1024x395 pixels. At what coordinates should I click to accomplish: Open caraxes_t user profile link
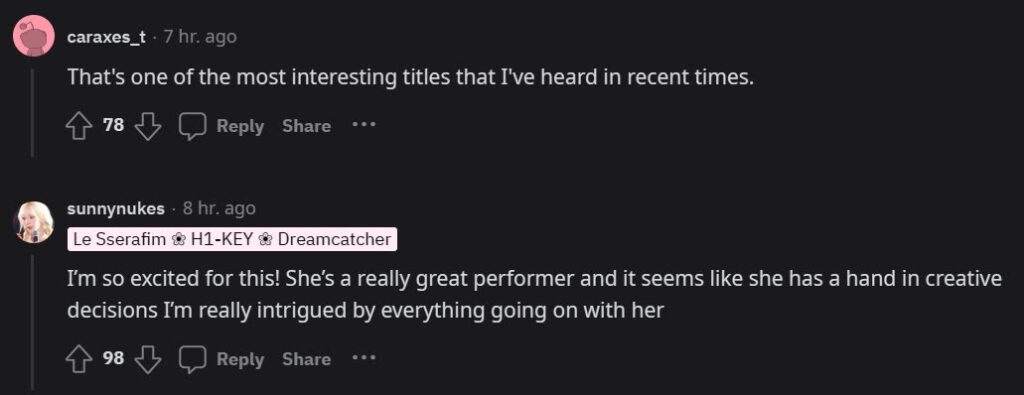(x=106, y=37)
